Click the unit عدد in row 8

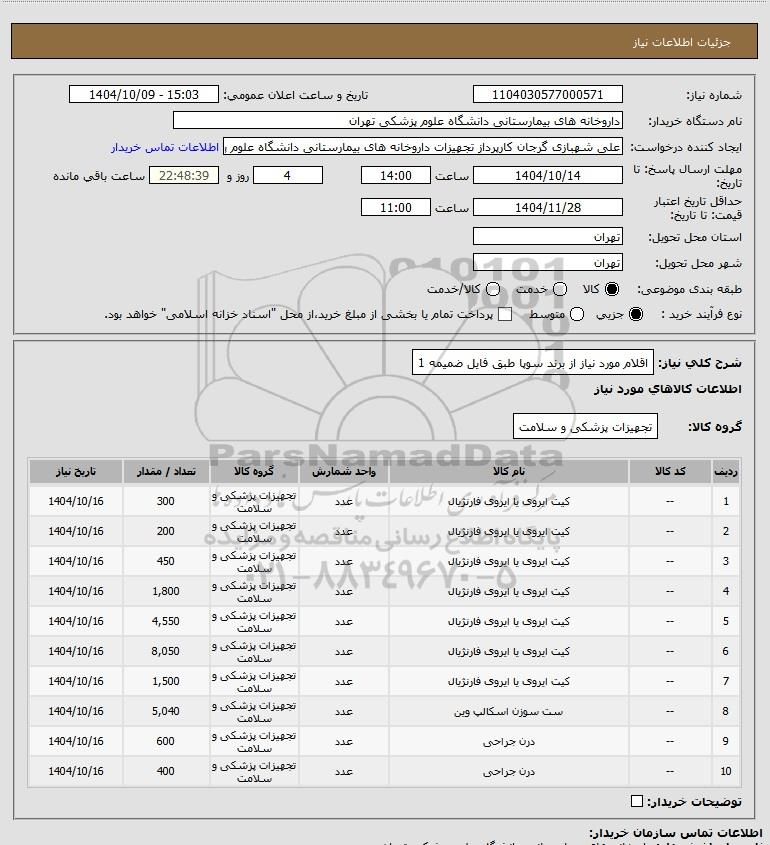[x=344, y=711]
